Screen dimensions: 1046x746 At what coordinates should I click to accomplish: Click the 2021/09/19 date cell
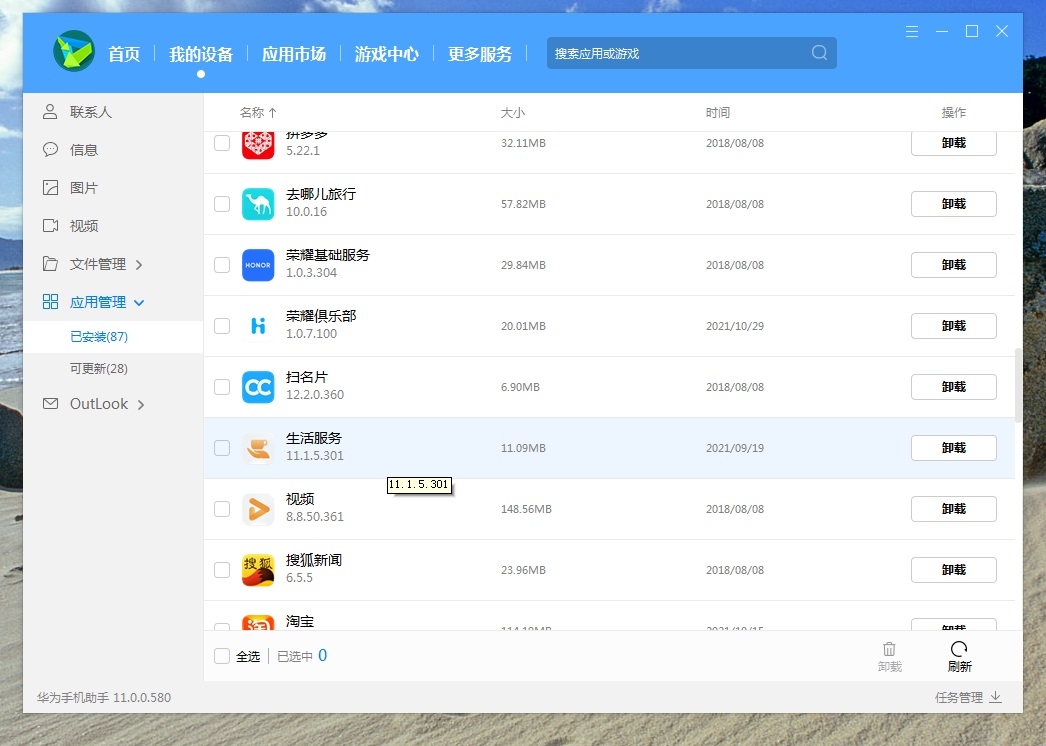735,448
